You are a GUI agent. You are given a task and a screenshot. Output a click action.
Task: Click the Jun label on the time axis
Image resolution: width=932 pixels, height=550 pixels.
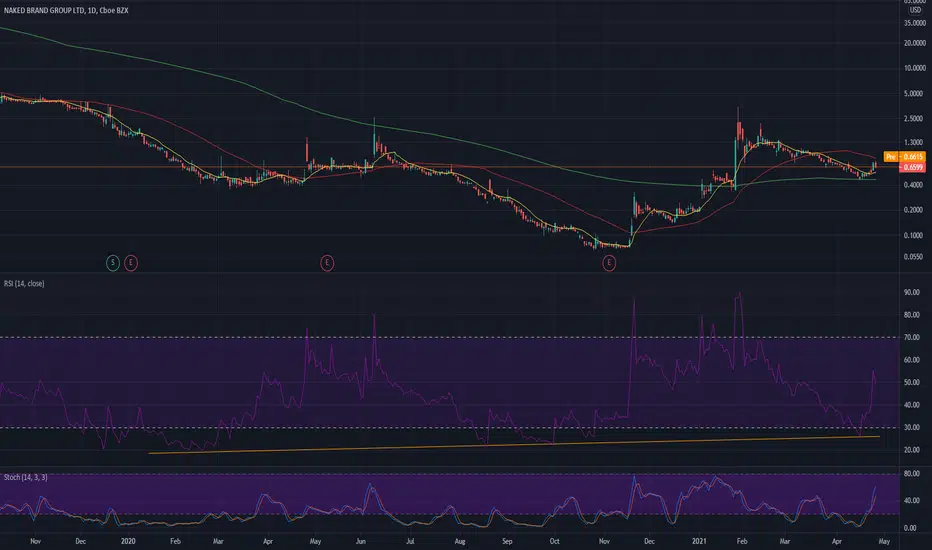[361, 541]
